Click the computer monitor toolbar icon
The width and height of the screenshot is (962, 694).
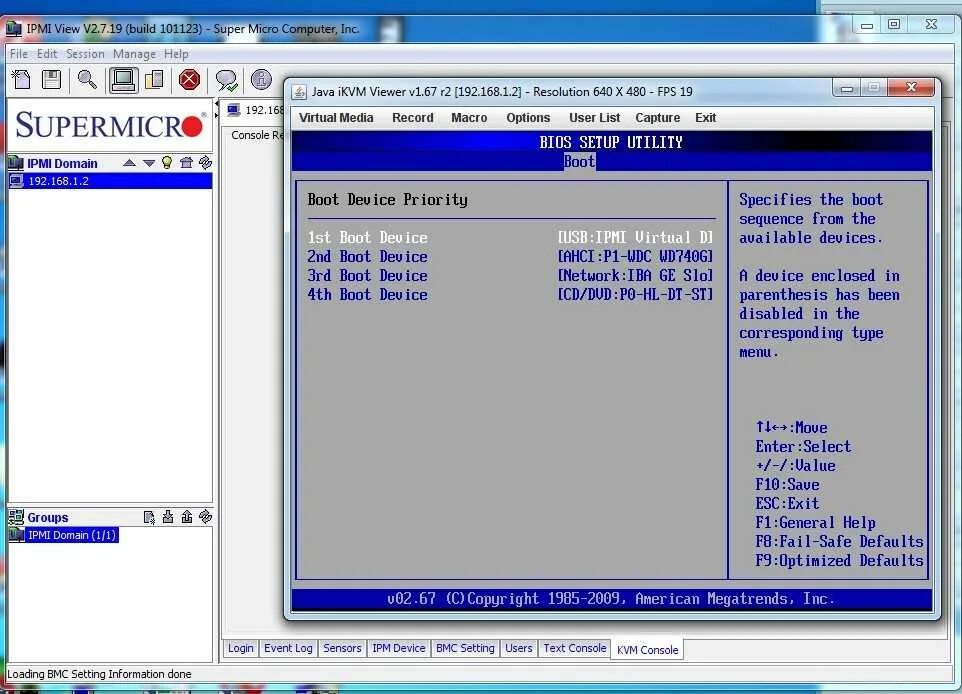tap(123, 80)
